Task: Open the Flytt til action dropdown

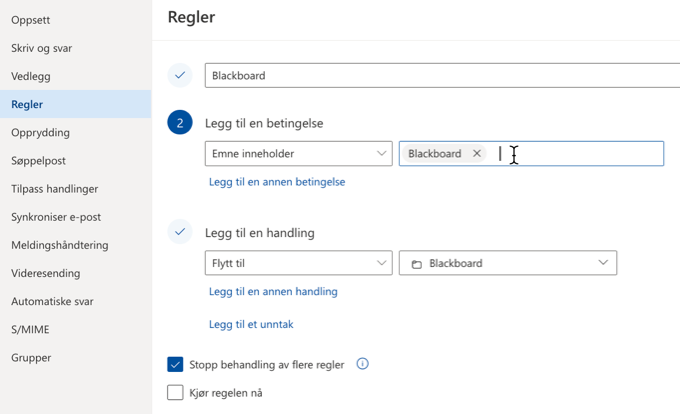Action: [x=298, y=263]
